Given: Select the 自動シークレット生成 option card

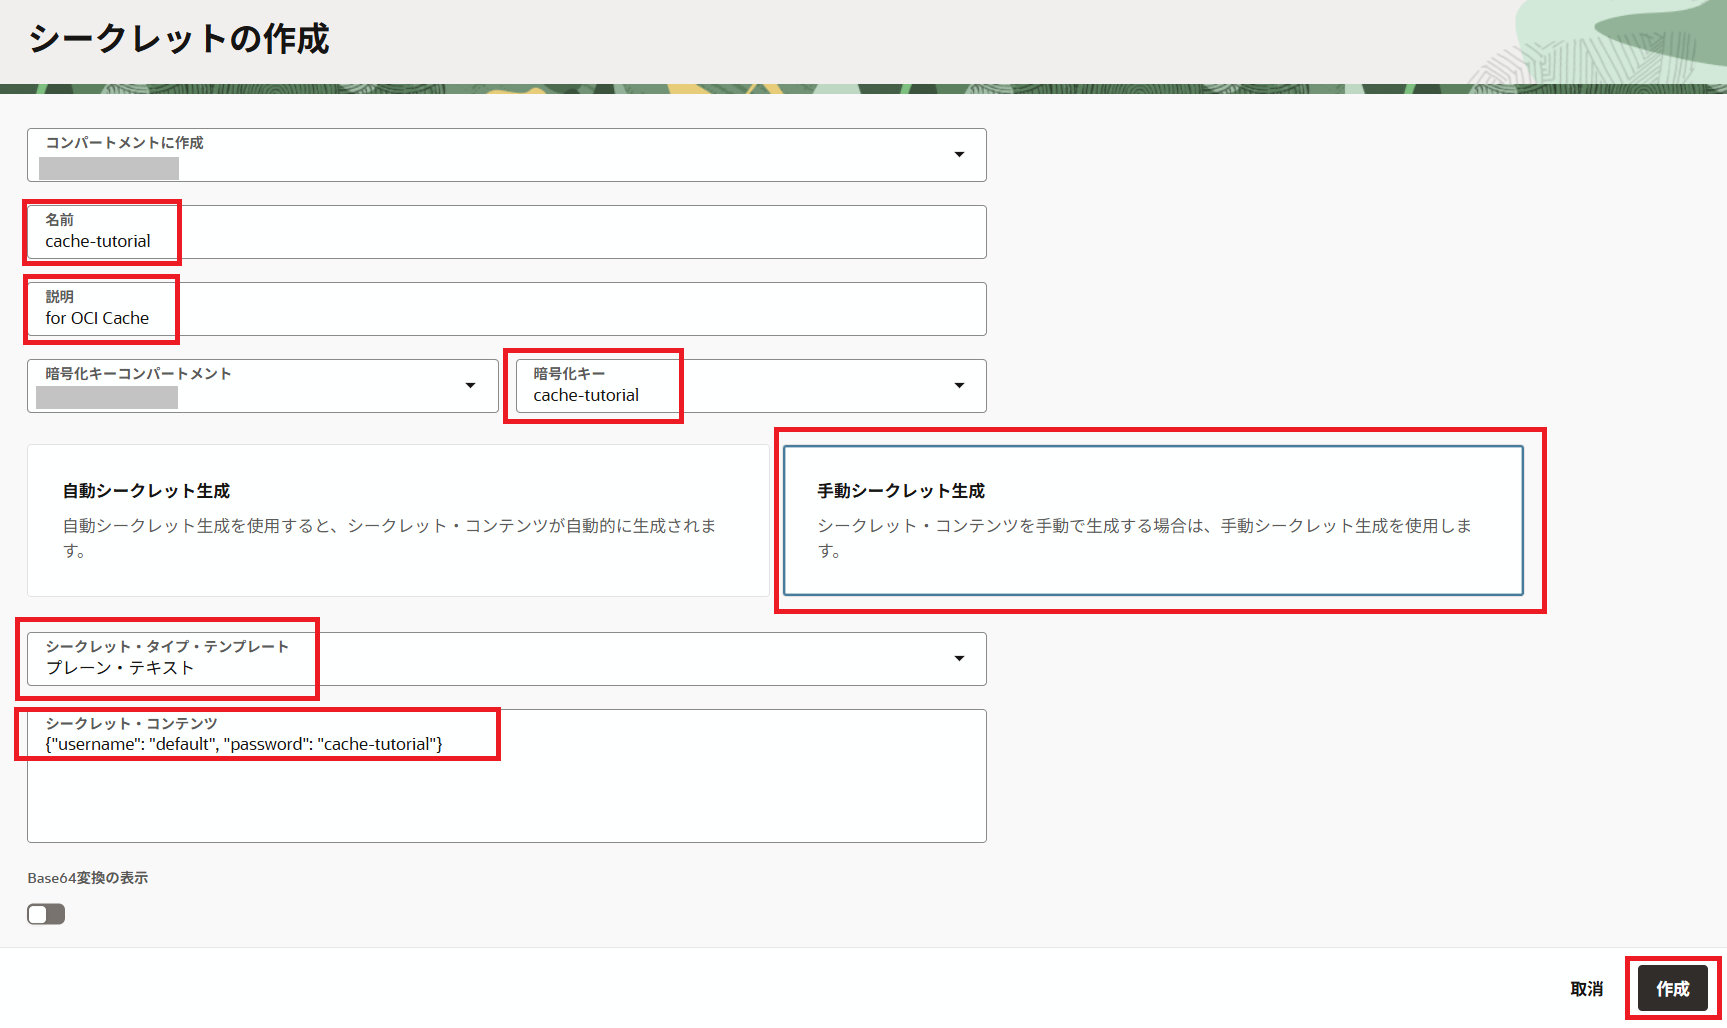Looking at the screenshot, I should [398, 521].
